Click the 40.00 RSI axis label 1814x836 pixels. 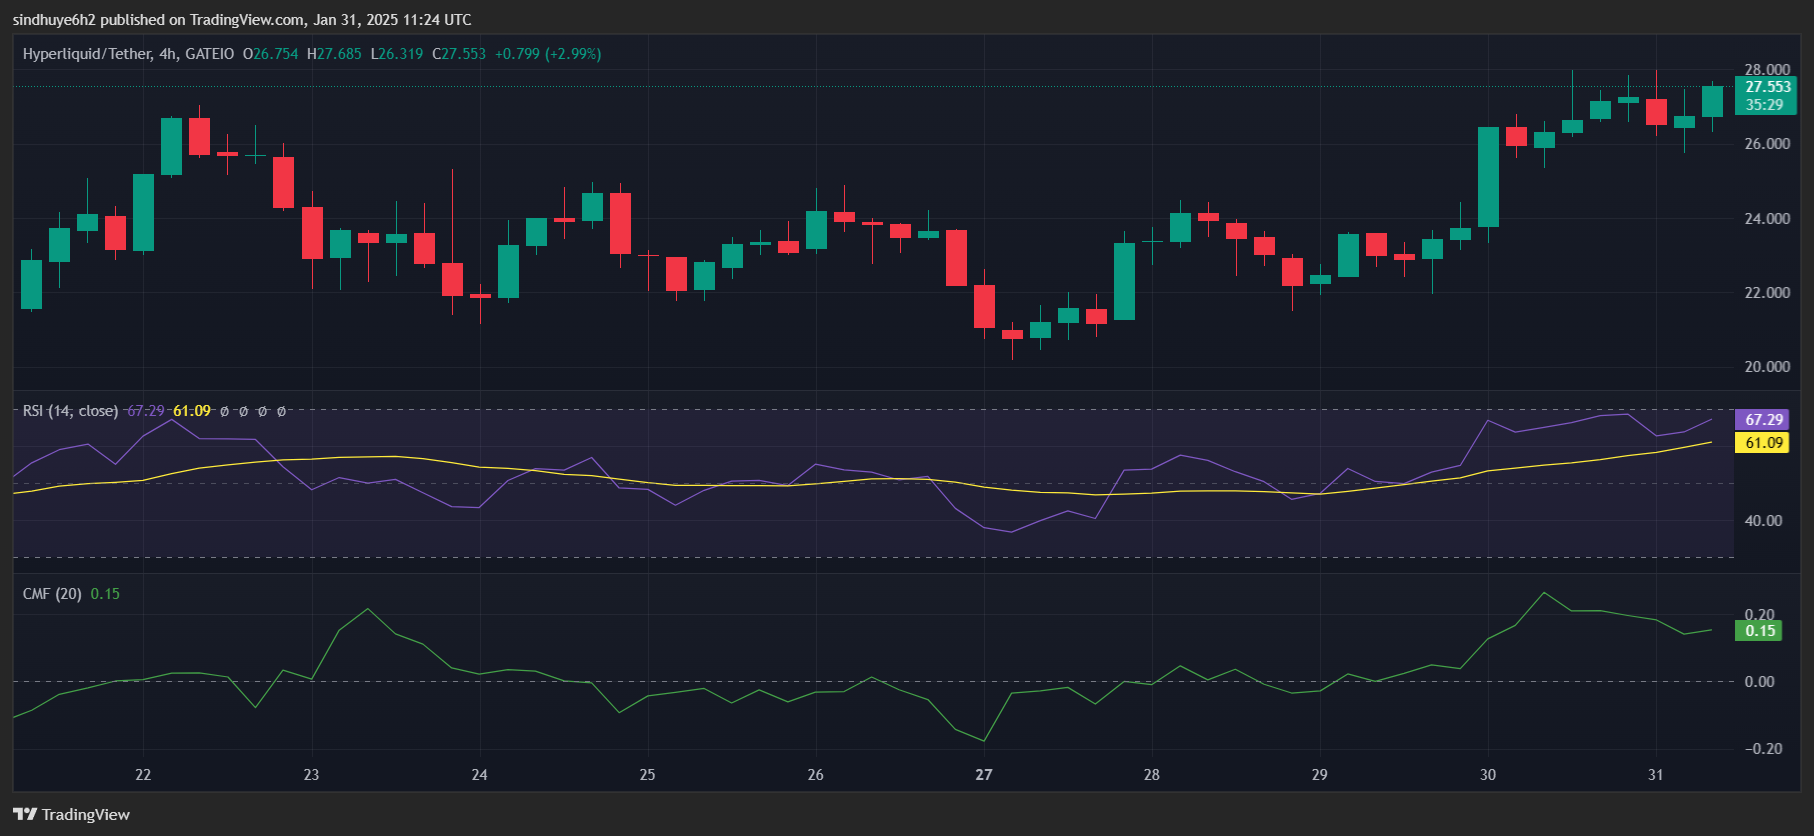1763,521
